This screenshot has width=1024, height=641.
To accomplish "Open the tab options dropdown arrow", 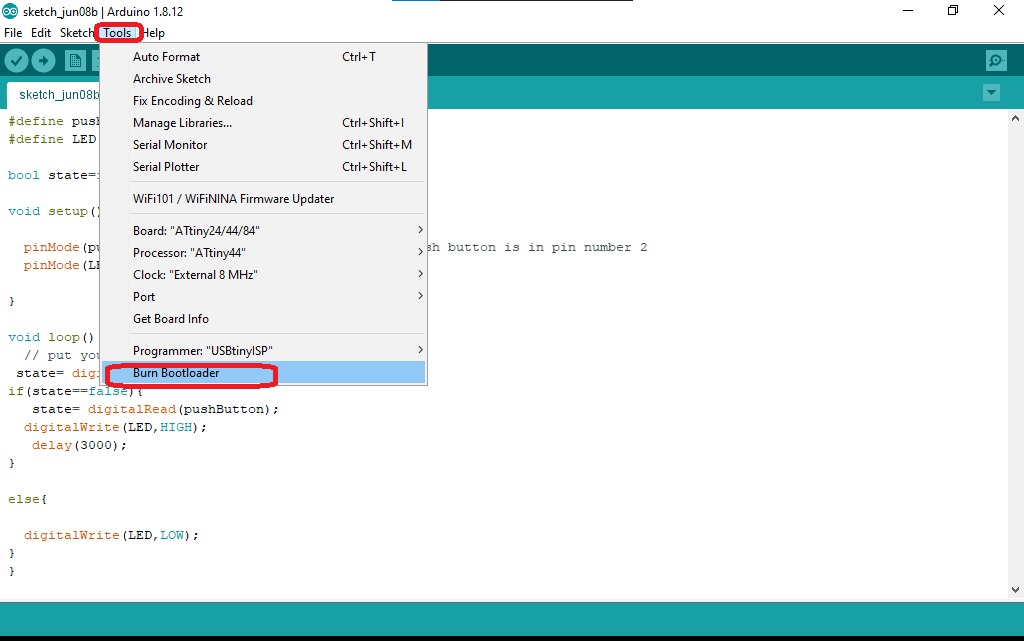I will point(991,93).
